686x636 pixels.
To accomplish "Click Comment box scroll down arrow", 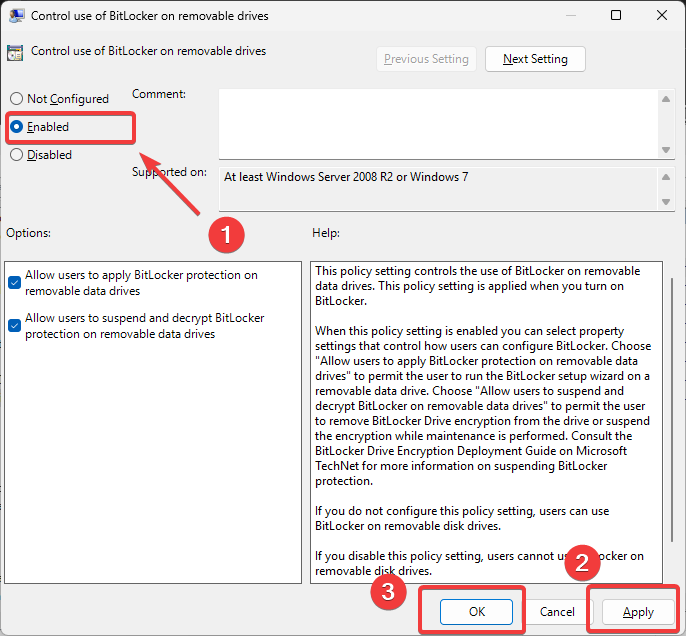I will coord(666,150).
